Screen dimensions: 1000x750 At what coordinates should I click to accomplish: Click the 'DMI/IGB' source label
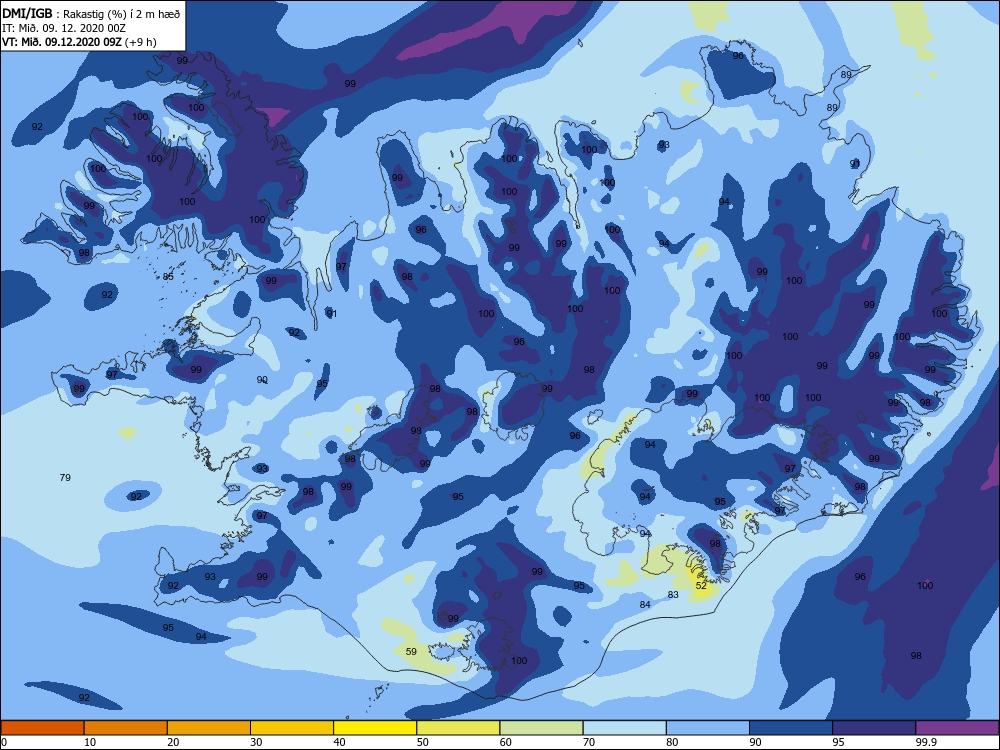click(x=27, y=14)
